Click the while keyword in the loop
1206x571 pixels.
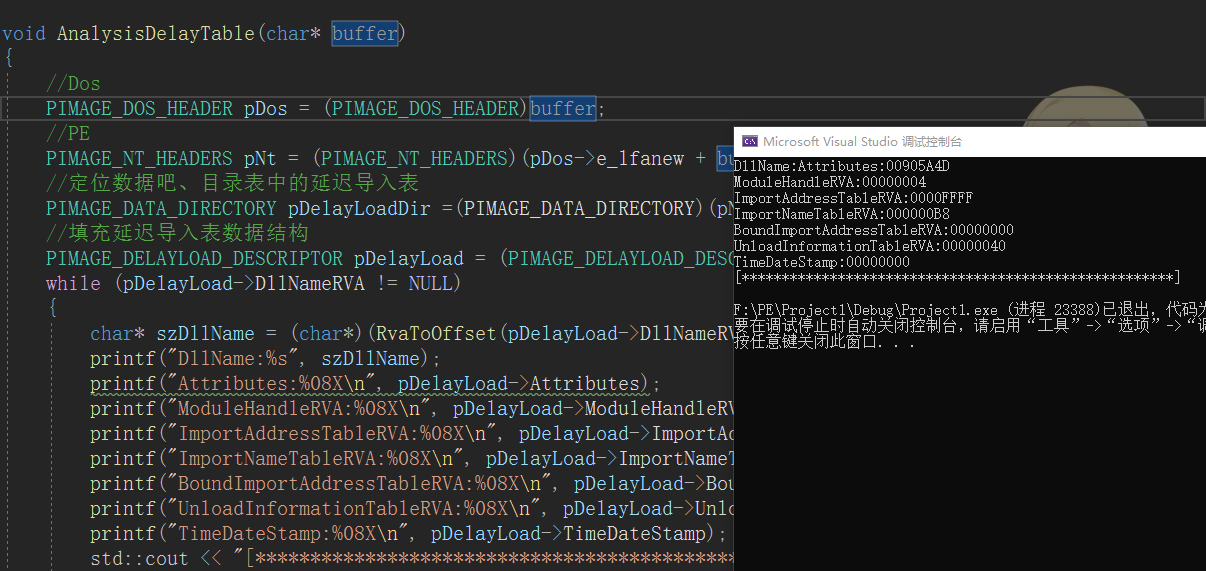tap(73, 283)
